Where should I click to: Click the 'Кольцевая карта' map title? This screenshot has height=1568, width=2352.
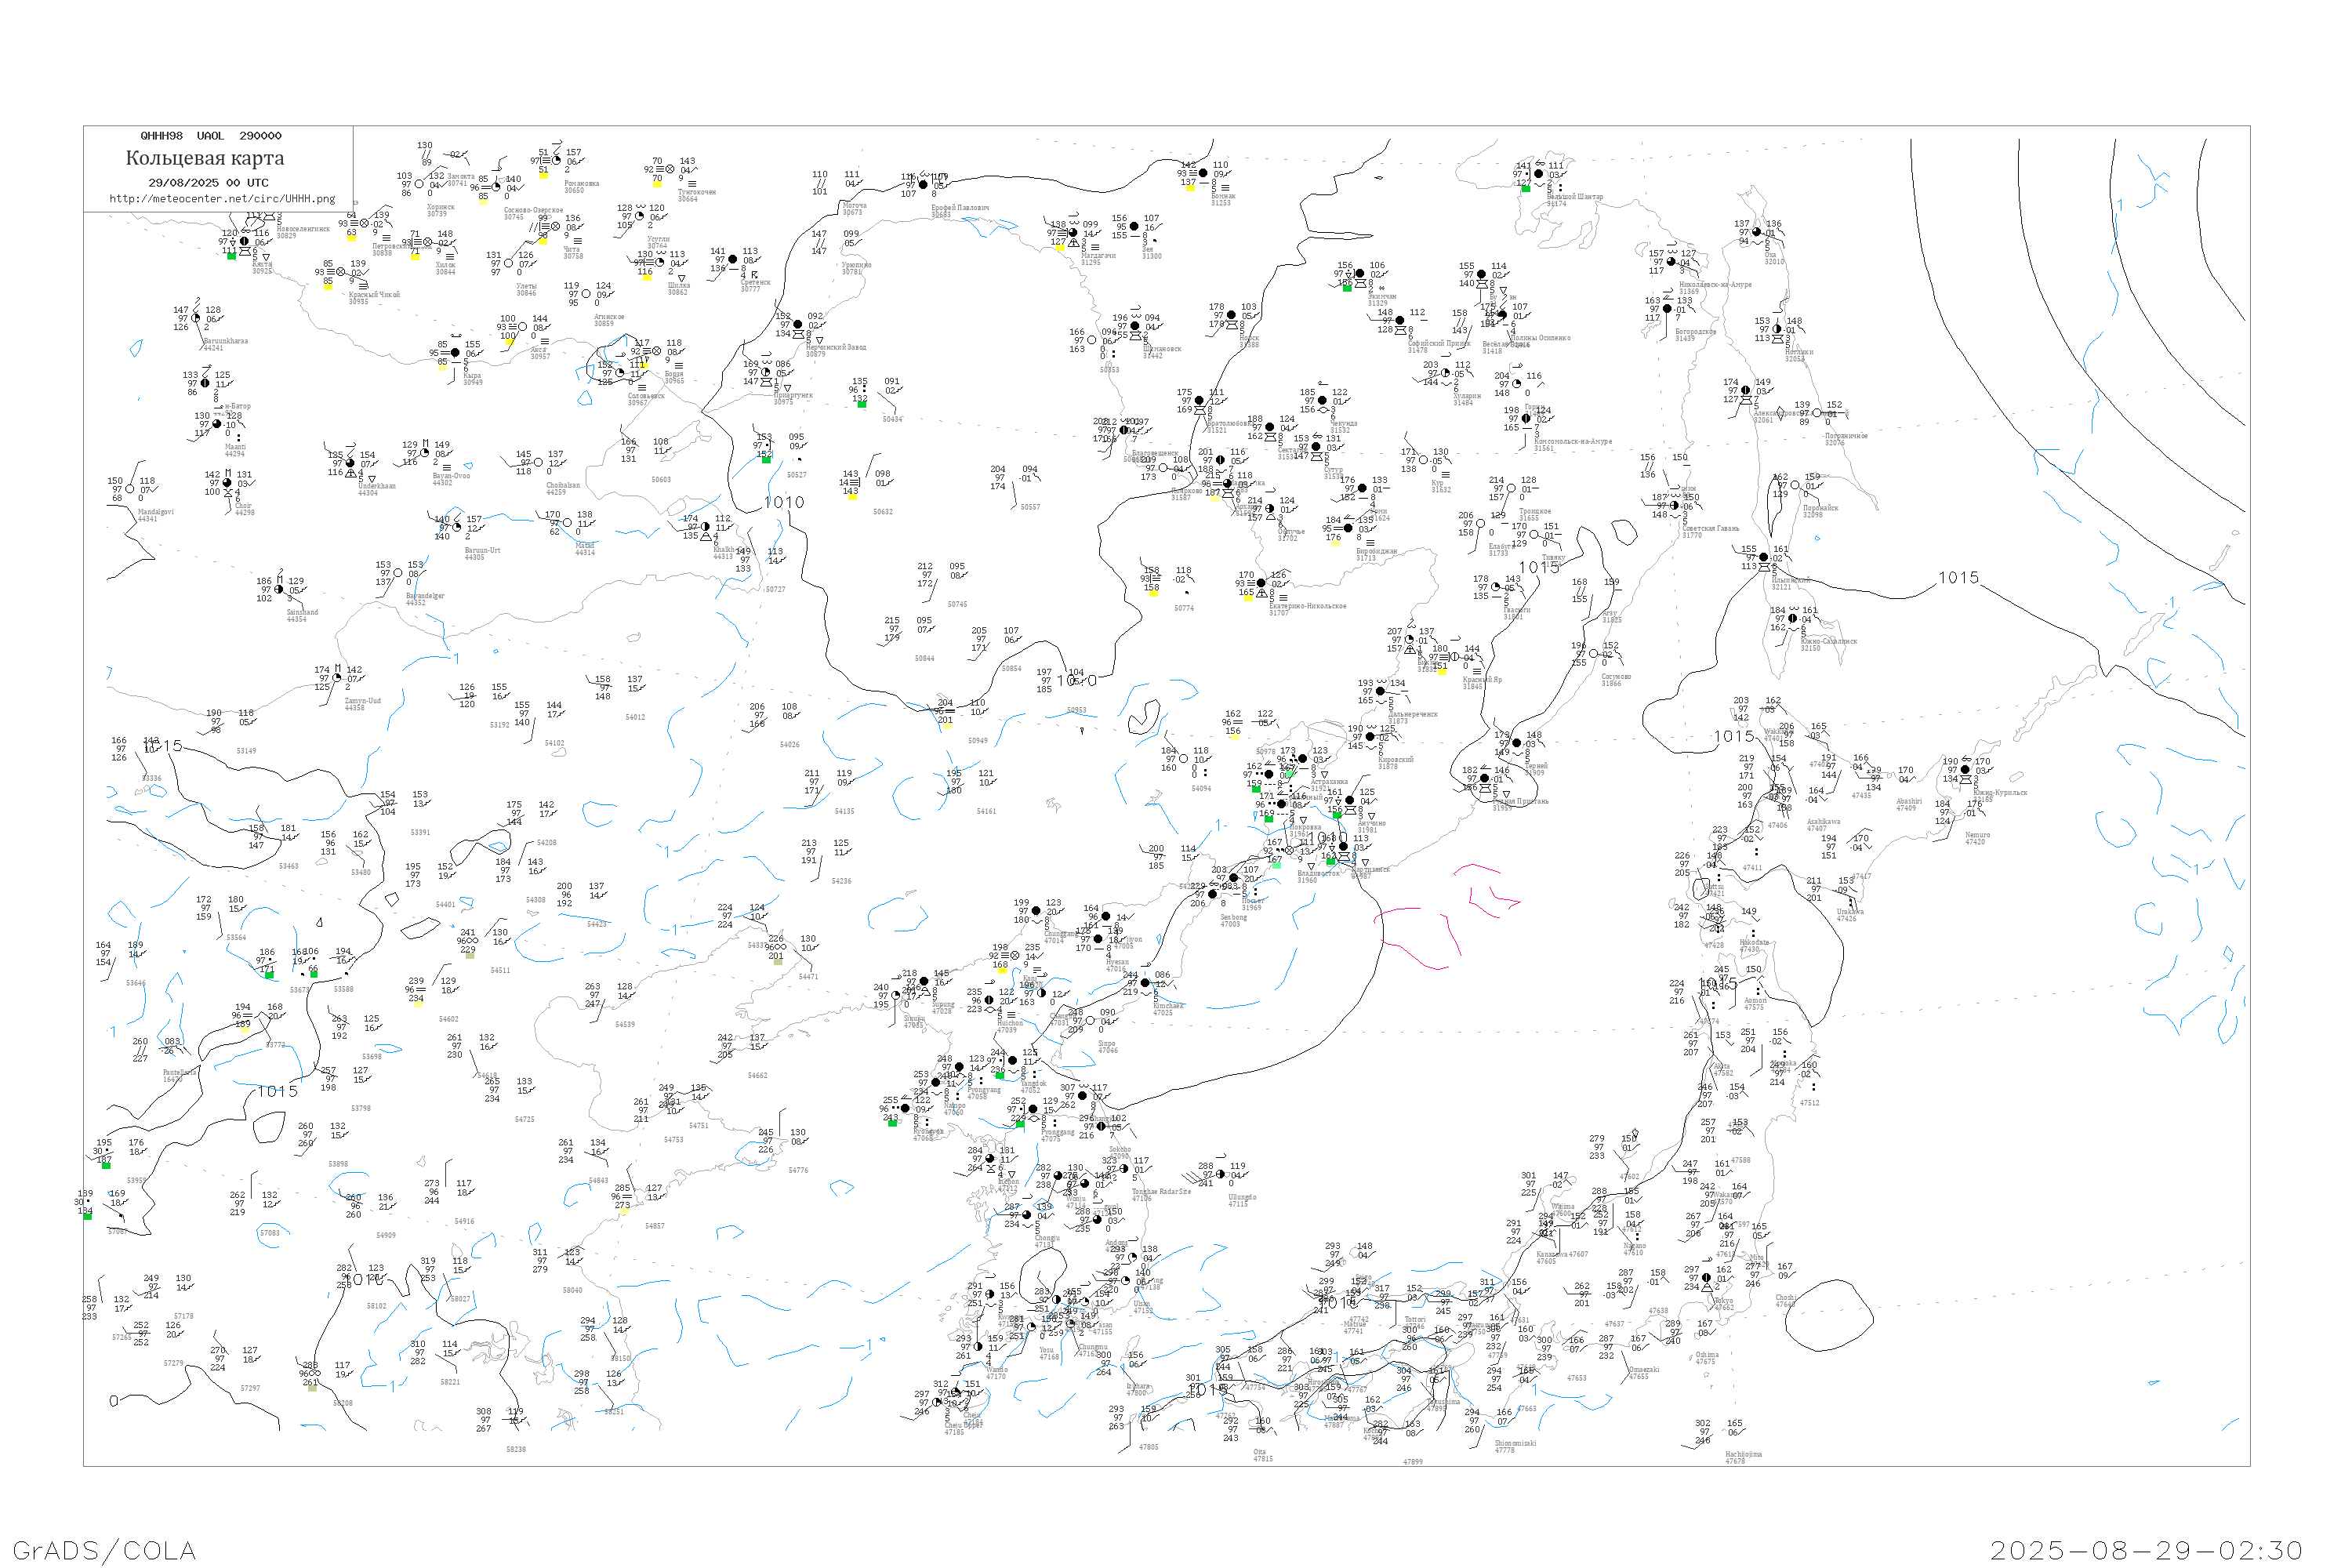click(205, 158)
